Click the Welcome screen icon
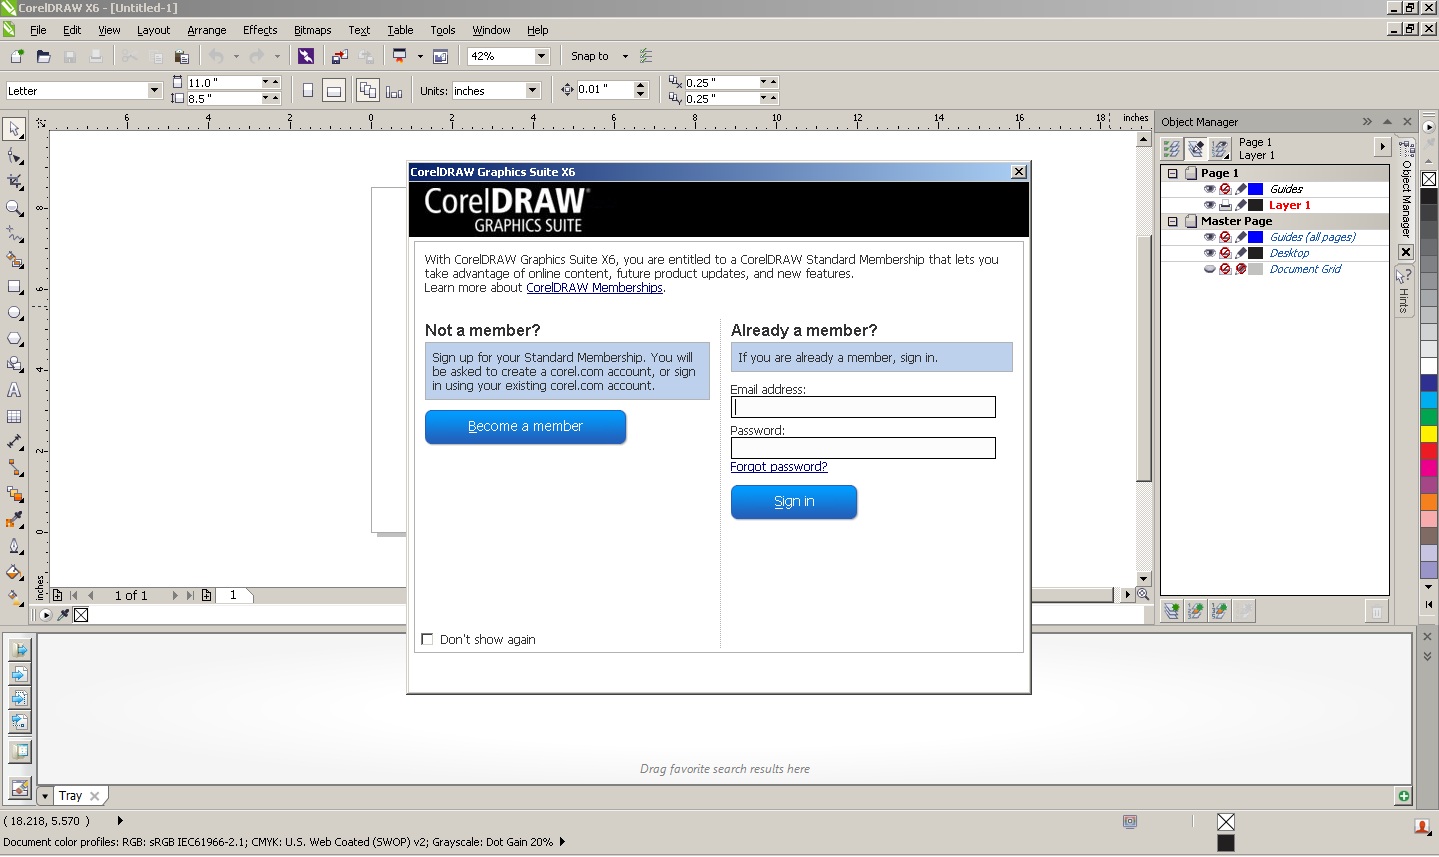Image resolution: width=1439 pixels, height=857 pixels. [440, 56]
